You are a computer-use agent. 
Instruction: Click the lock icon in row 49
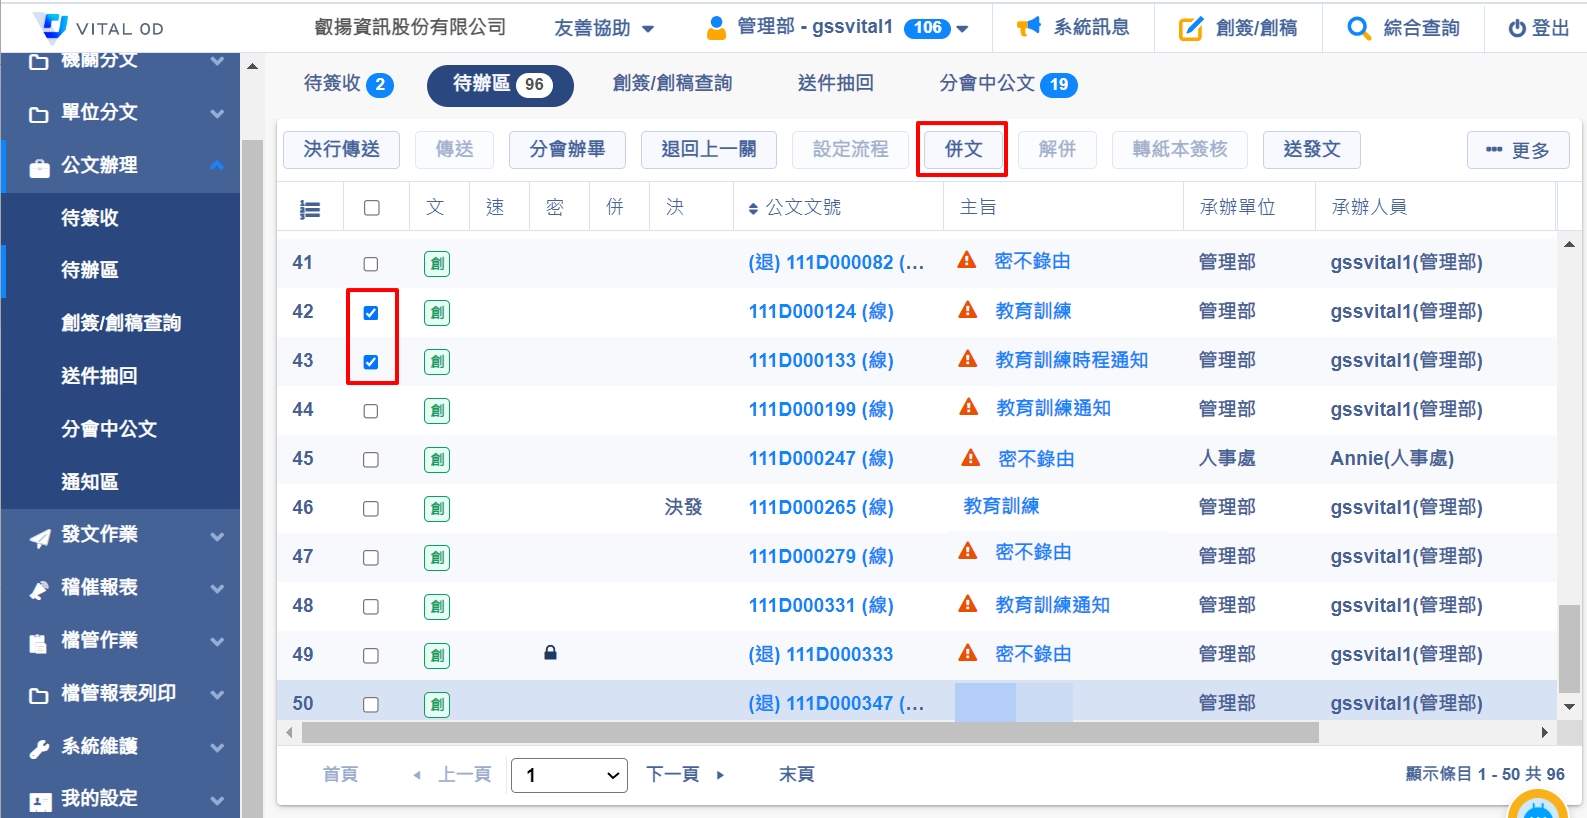click(550, 653)
